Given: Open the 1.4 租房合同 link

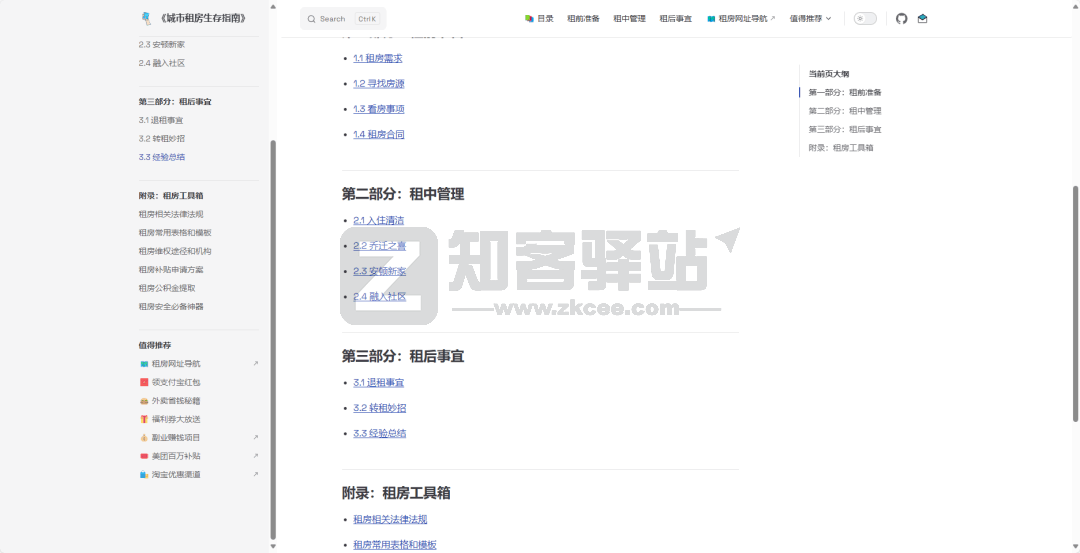Looking at the screenshot, I should click(x=379, y=135).
